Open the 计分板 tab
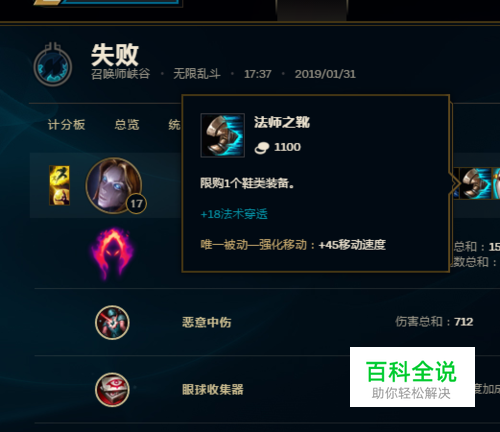This screenshot has width=500, height=432. click(x=66, y=125)
